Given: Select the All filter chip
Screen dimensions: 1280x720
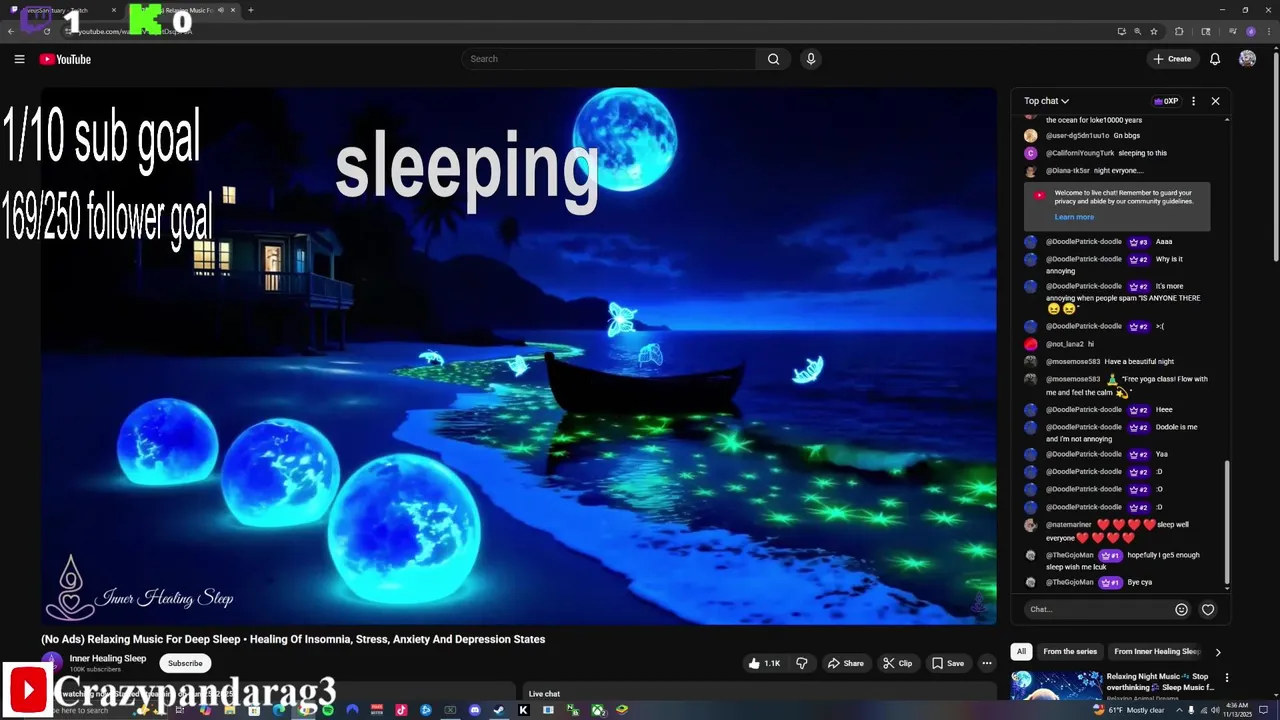Looking at the screenshot, I should coord(1021,651).
